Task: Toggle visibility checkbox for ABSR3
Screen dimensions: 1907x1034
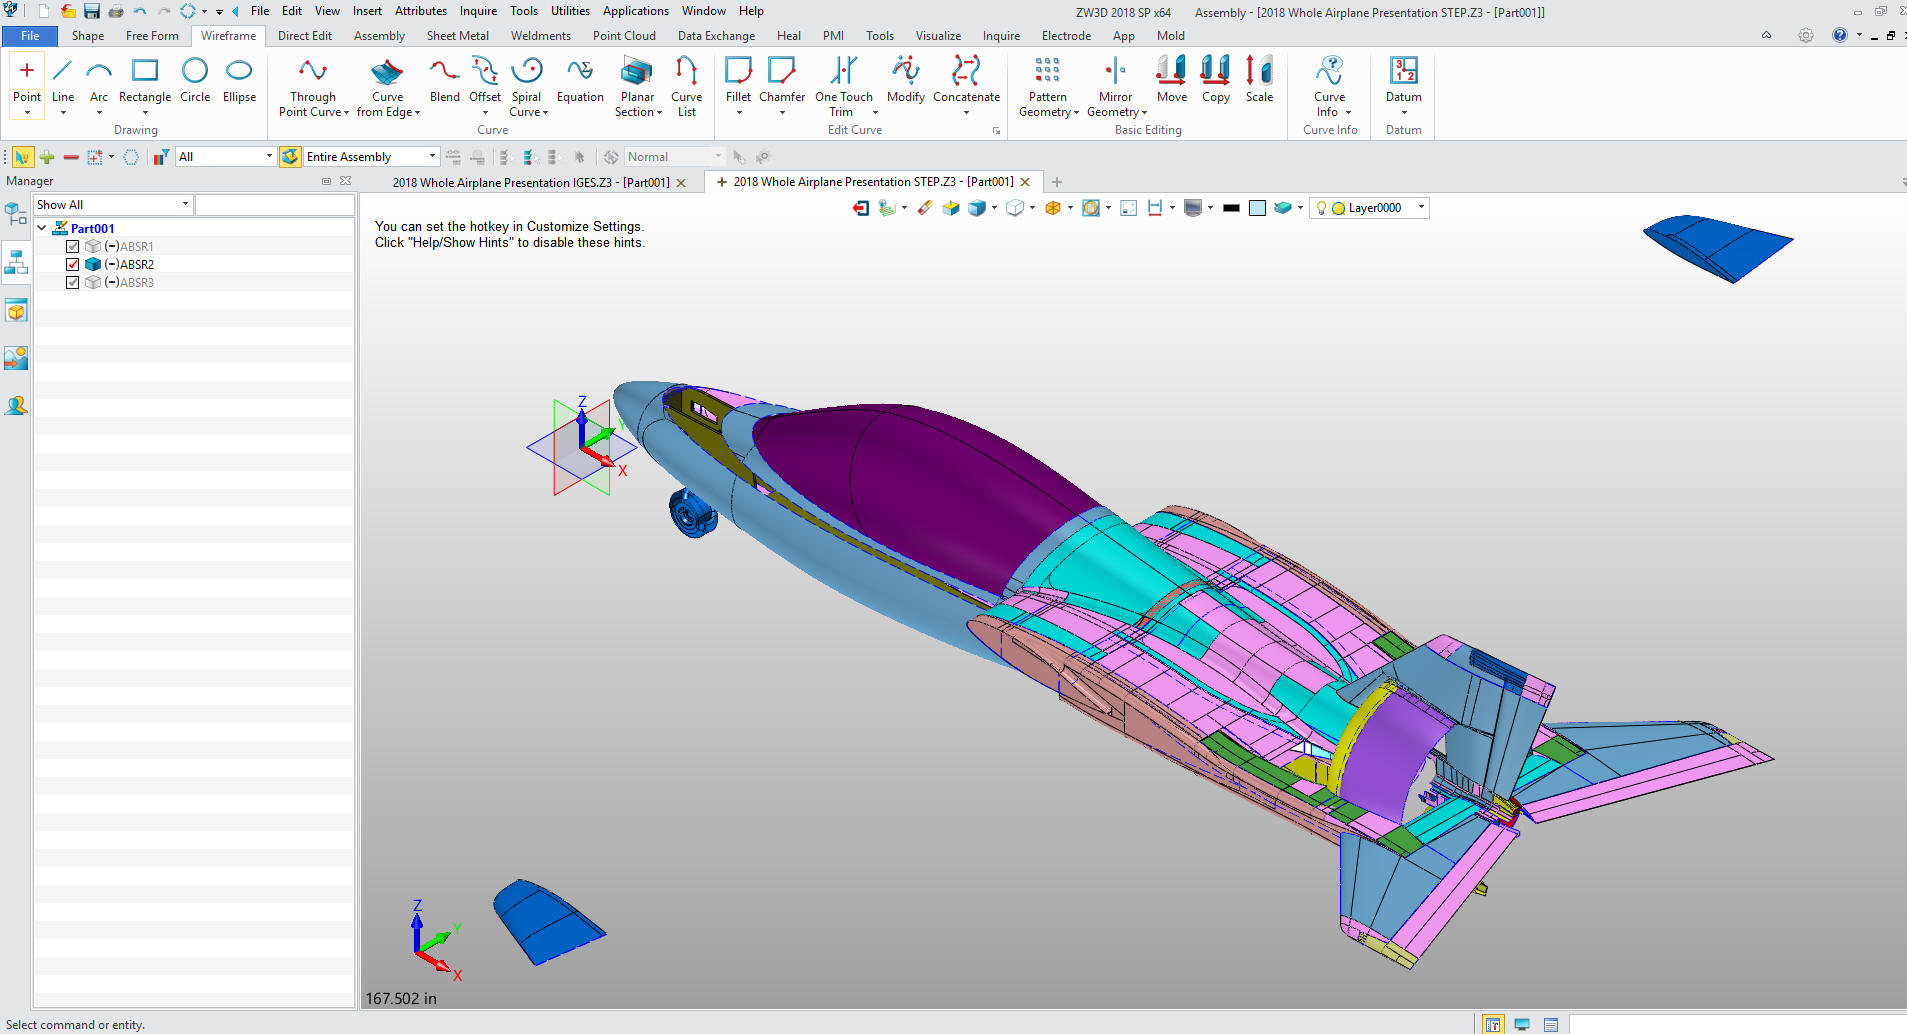Action: click(x=73, y=282)
